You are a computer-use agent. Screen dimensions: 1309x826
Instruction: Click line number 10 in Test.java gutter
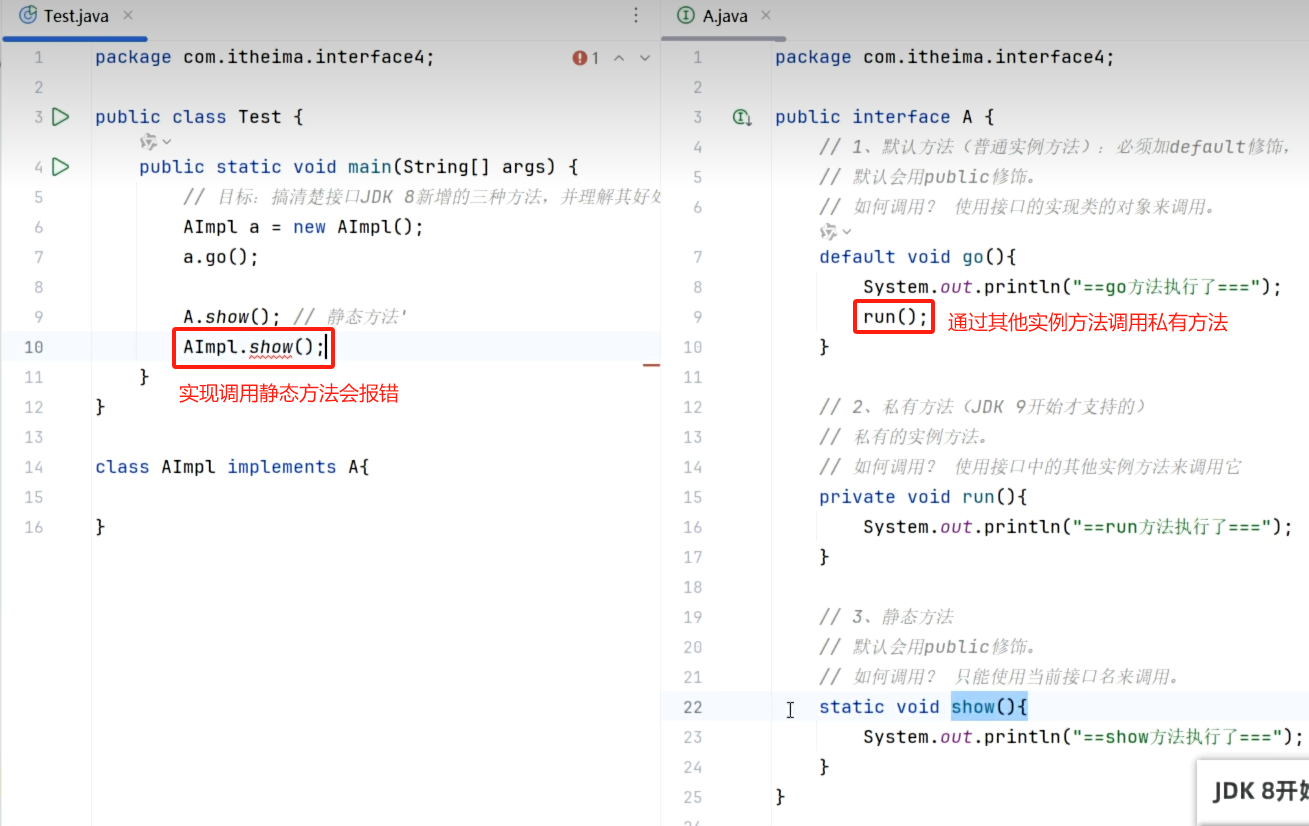34,347
